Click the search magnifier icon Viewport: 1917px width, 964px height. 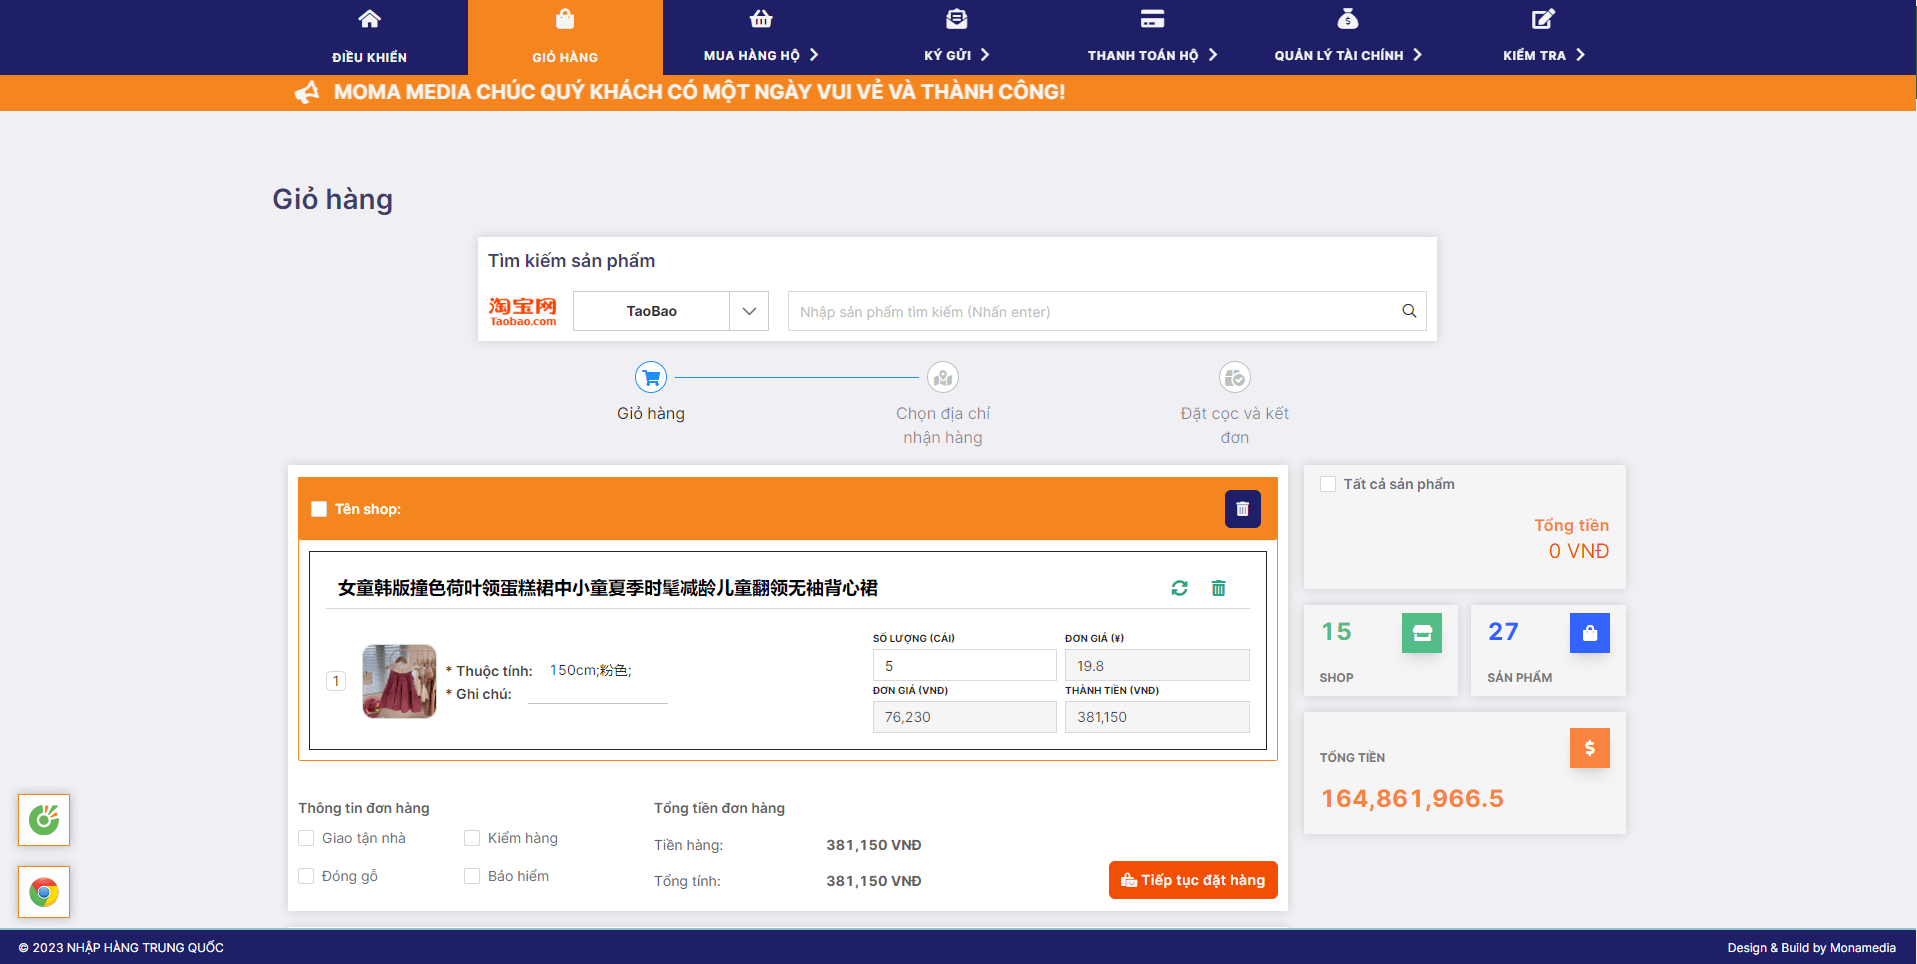pos(1408,311)
